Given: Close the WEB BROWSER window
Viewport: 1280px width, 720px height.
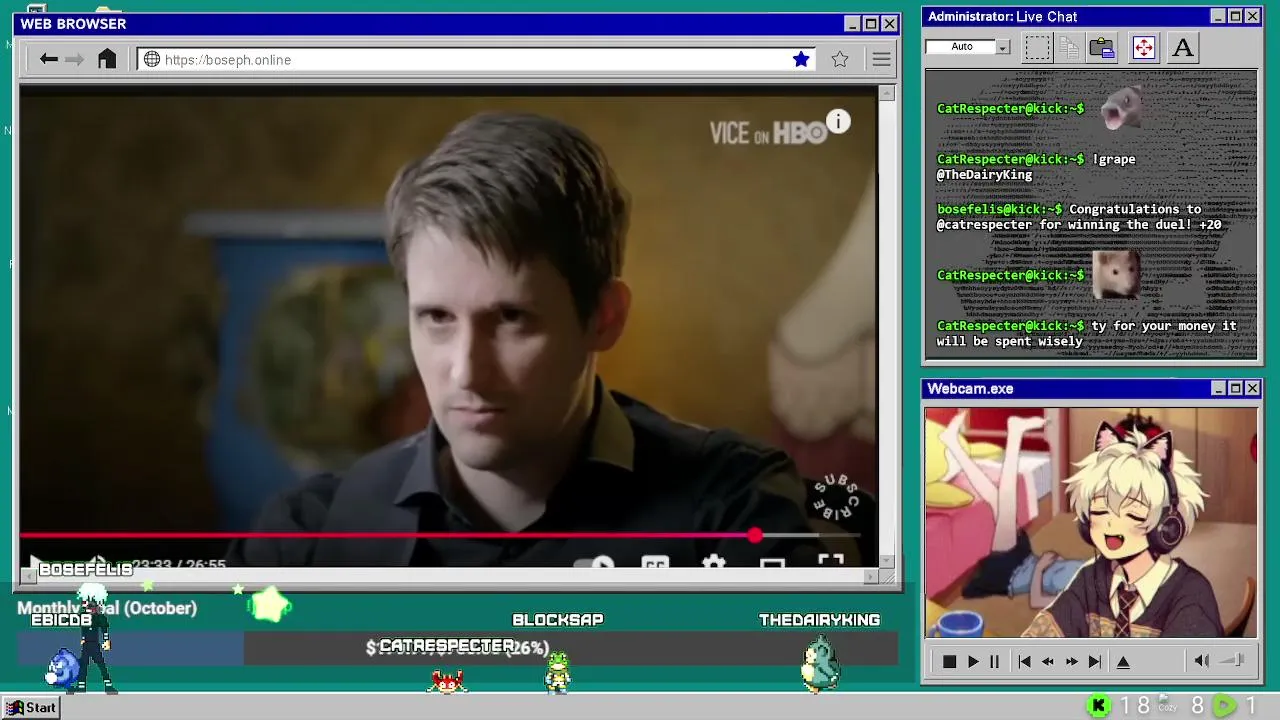Looking at the screenshot, I should click(889, 23).
